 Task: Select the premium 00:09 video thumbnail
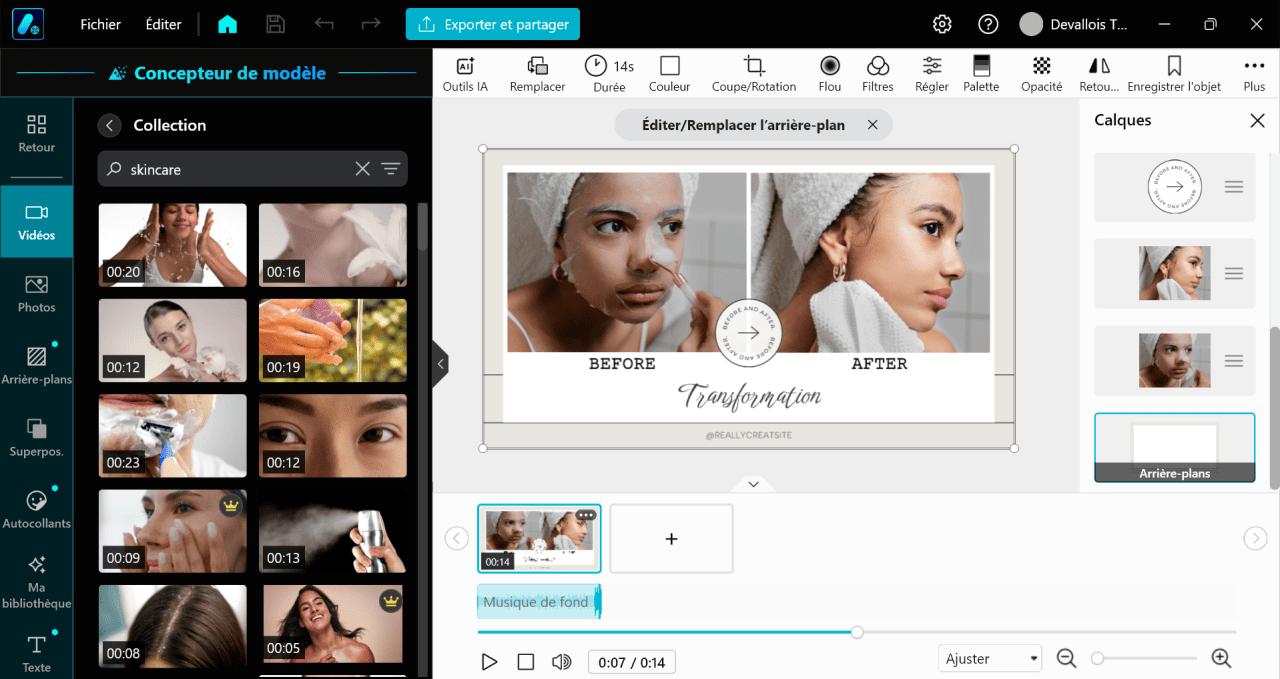coord(172,531)
